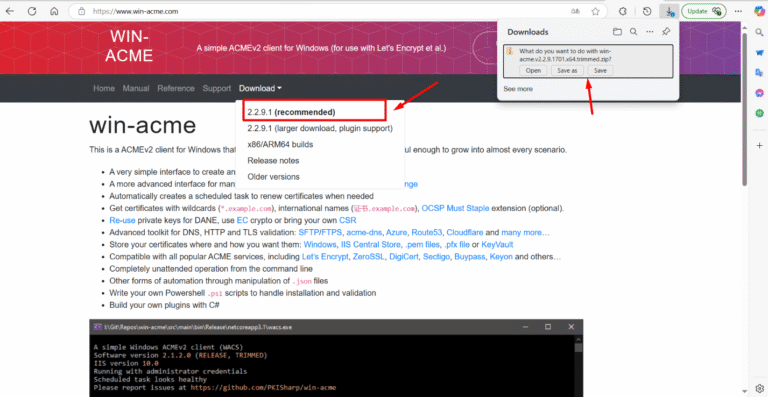This screenshot has width=768, height=397.
Task: Open the browser extensions puzzle icon
Action: [623, 11]
